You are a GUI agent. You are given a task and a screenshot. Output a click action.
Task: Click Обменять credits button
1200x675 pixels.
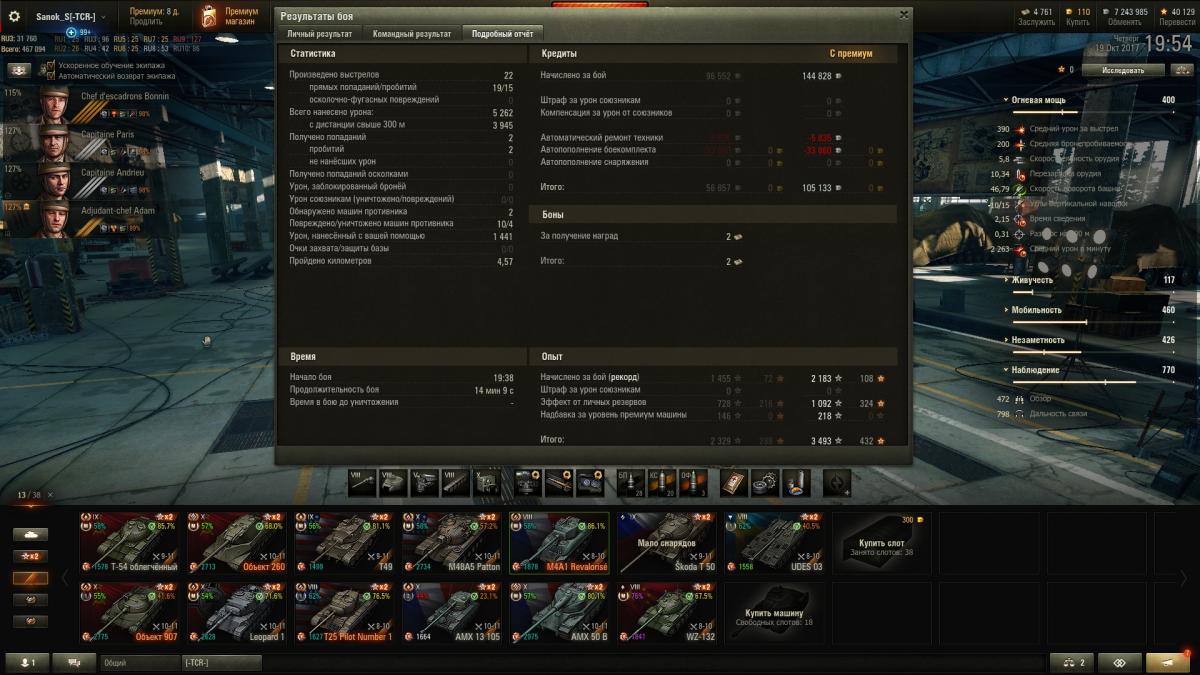pos(1125,22)
